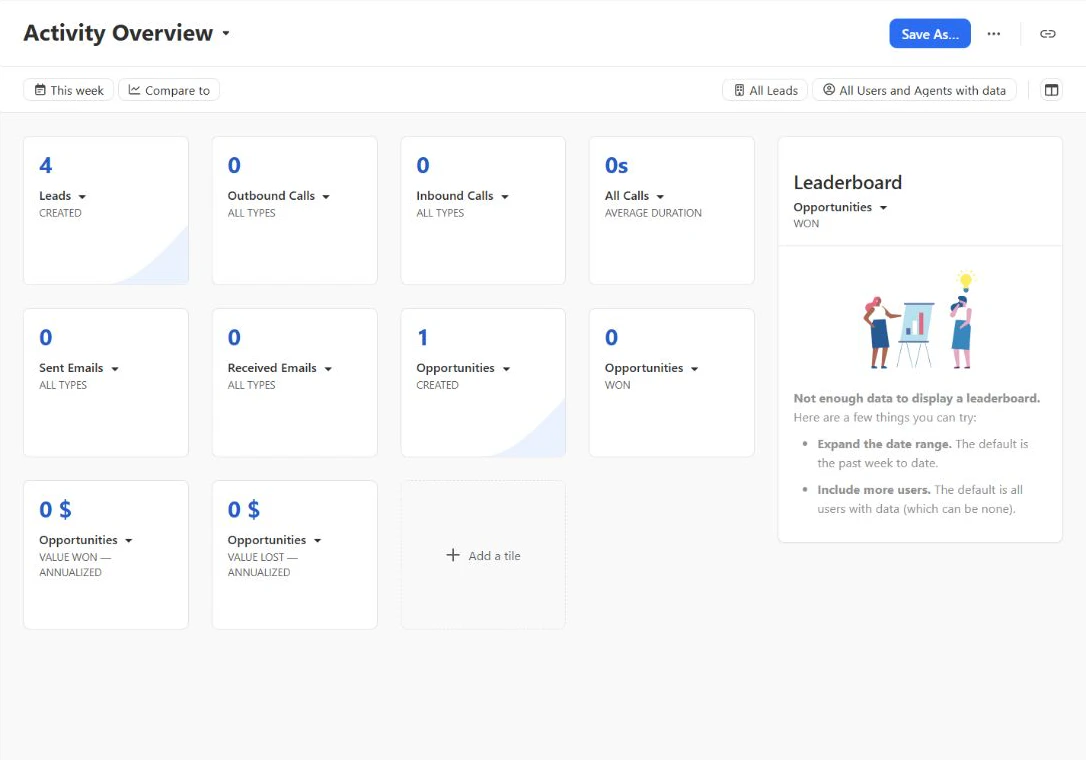Click the user icon in All Users filter
Screen dimensions: 1086x760
pos(828,90)
